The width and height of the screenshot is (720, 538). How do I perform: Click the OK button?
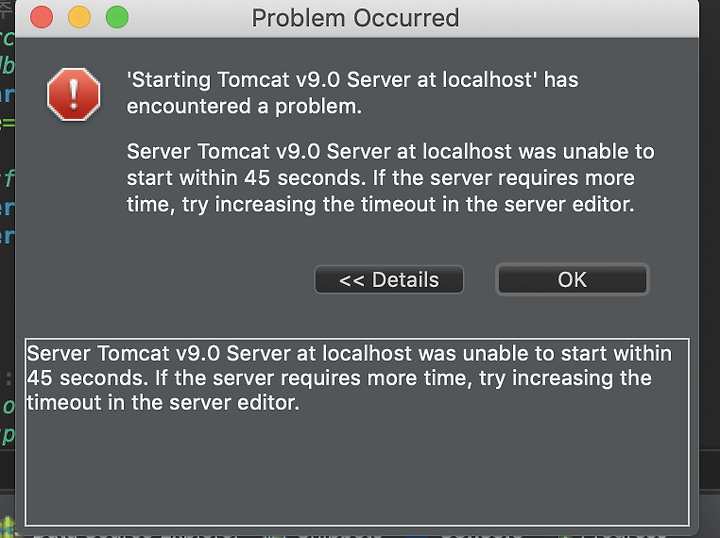572,279
